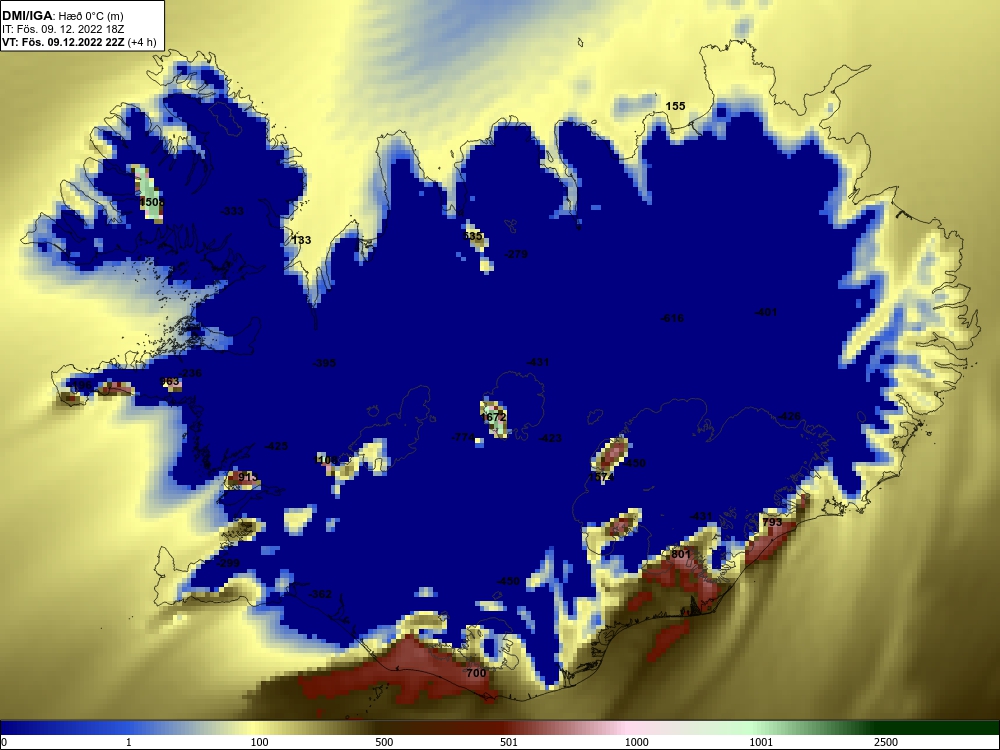Click the 700 value on the south coast
The height and width of the screenshot is (750, 1000).
click(x=476, y=673)
